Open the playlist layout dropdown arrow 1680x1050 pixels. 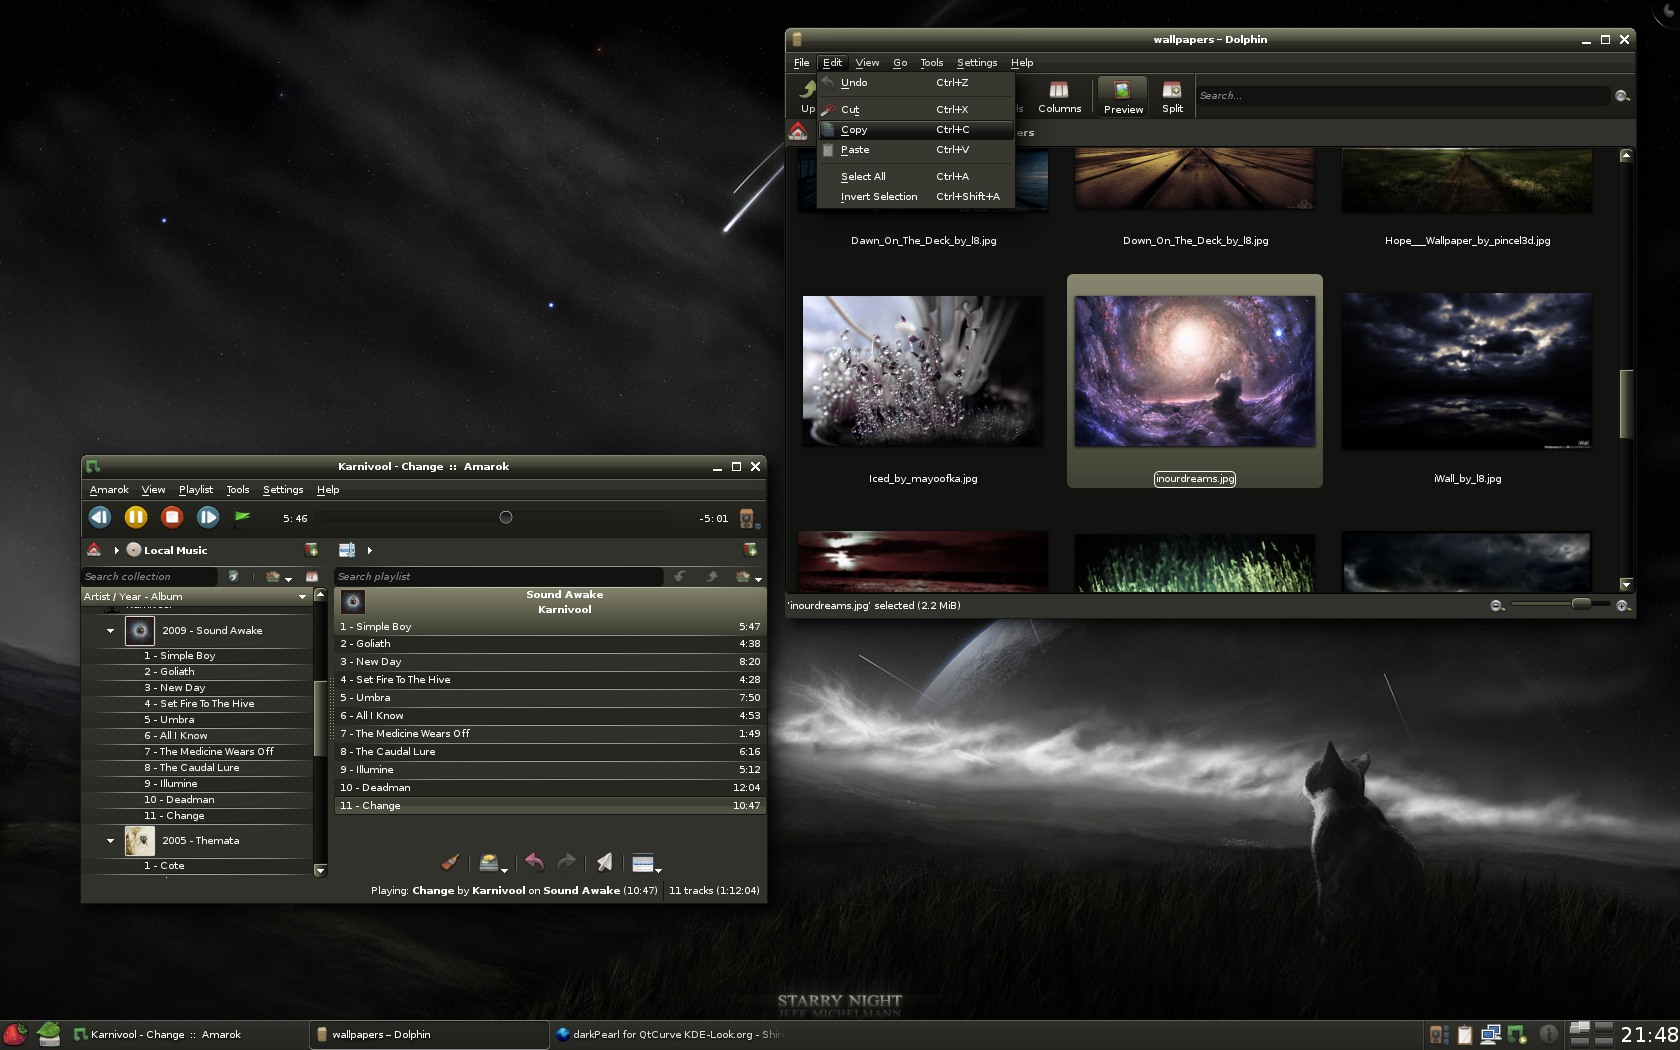click(x=658, y=871)
